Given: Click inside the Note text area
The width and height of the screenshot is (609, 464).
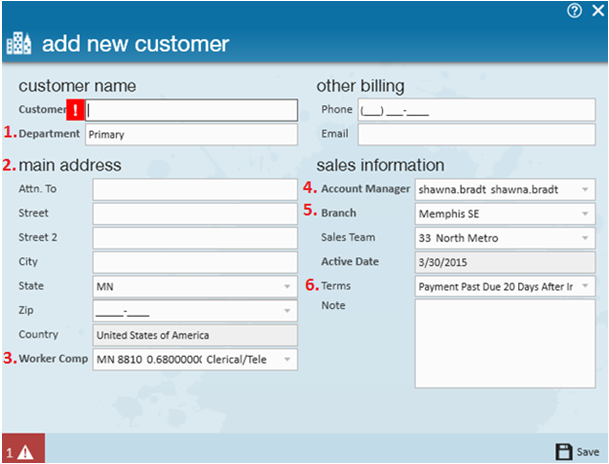Looking at the screenshot, I should [x=505, y=344].
